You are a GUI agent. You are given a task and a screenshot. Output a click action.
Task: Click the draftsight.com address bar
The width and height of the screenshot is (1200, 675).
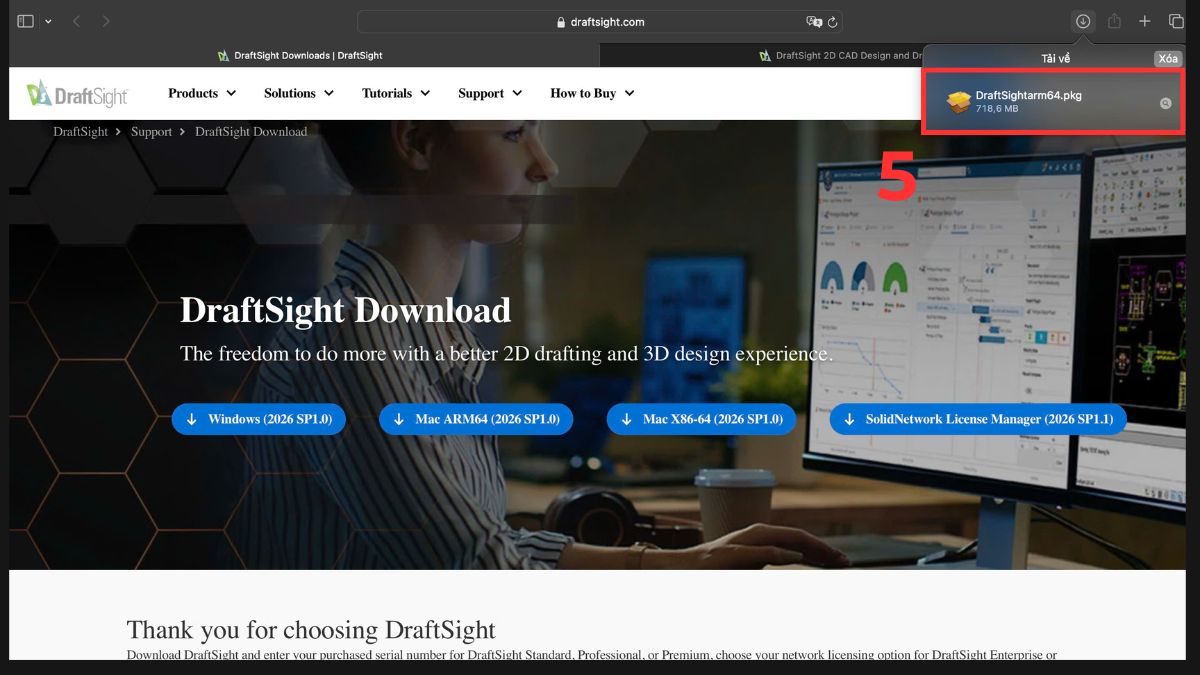coord(600,21)
